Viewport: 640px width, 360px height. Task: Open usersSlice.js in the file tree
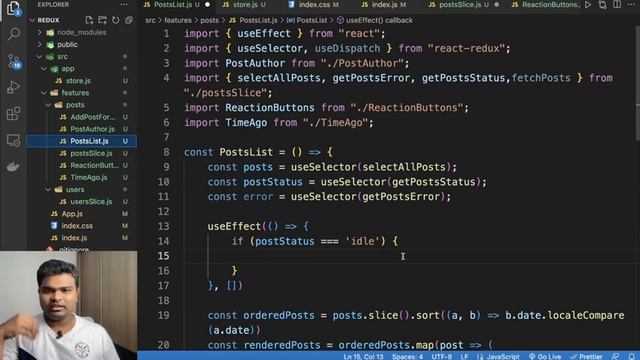[x=91, y=202]
